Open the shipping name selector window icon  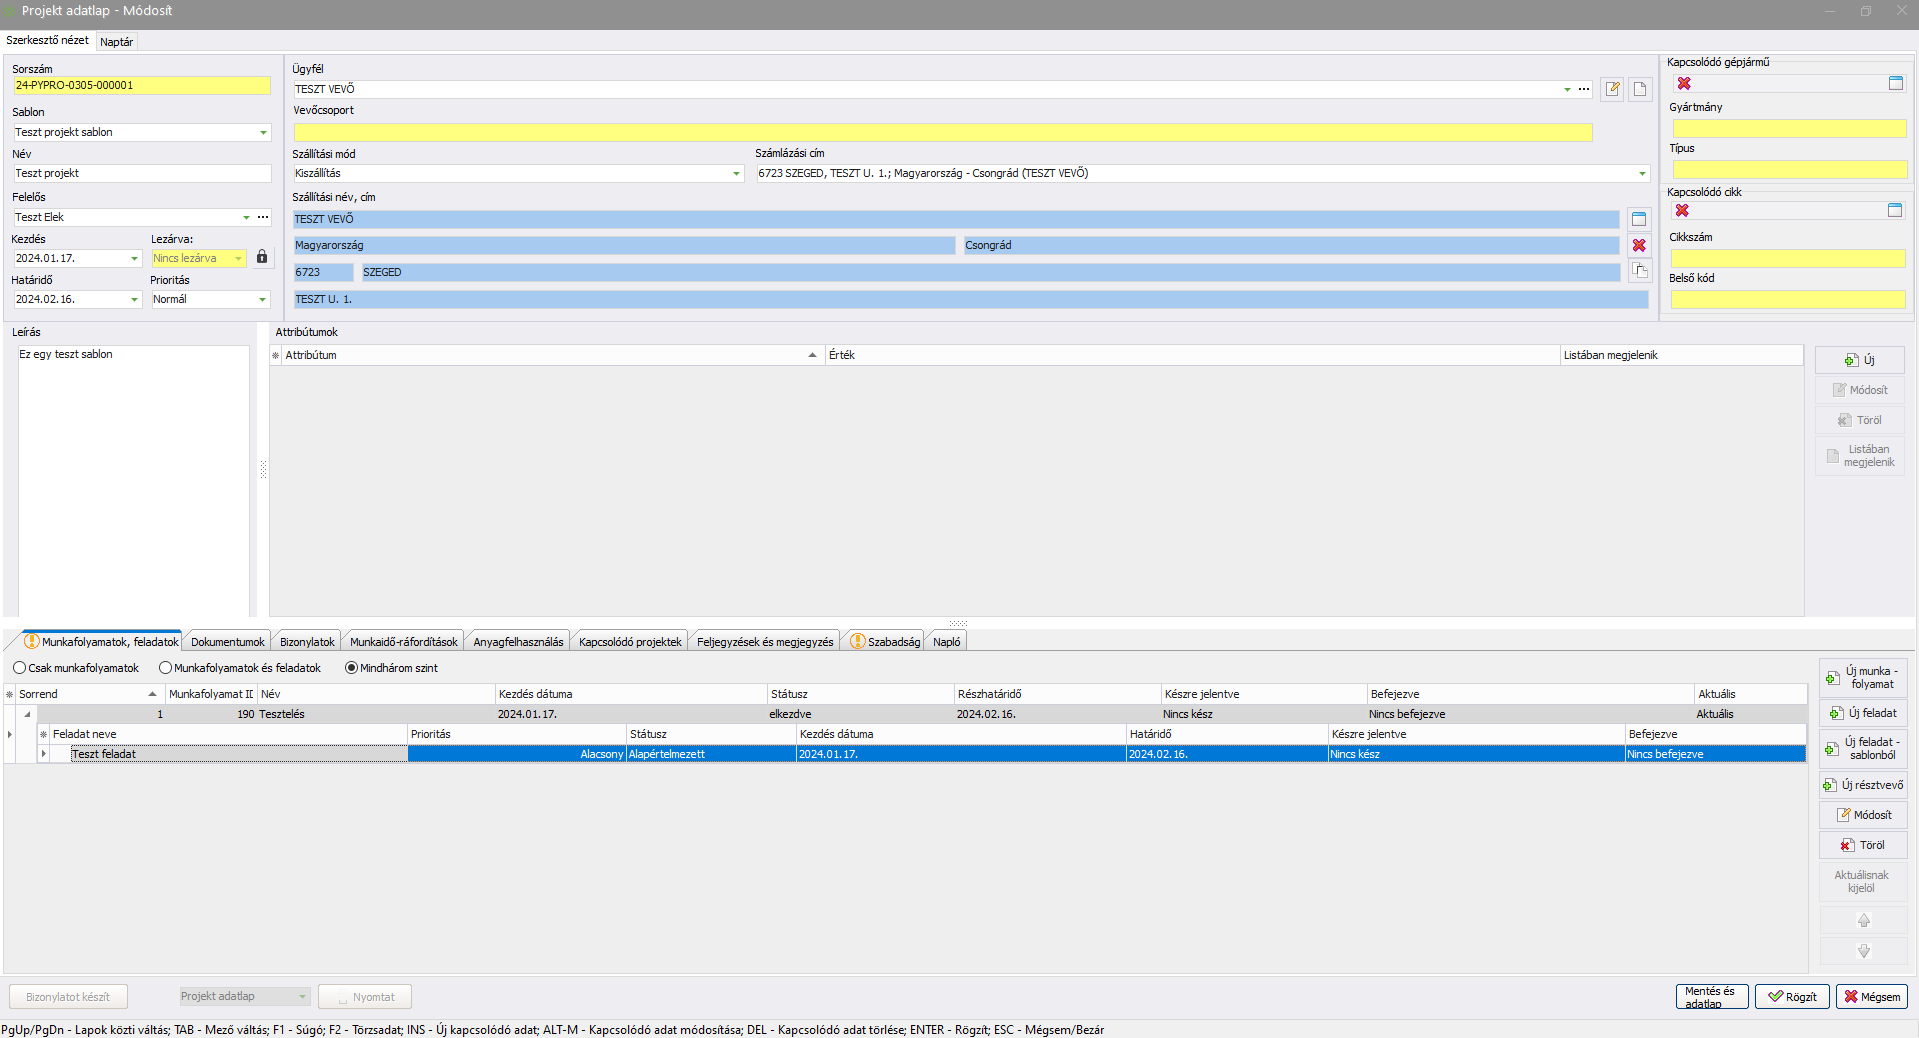pyautogui.click(x=1639, y=219)
